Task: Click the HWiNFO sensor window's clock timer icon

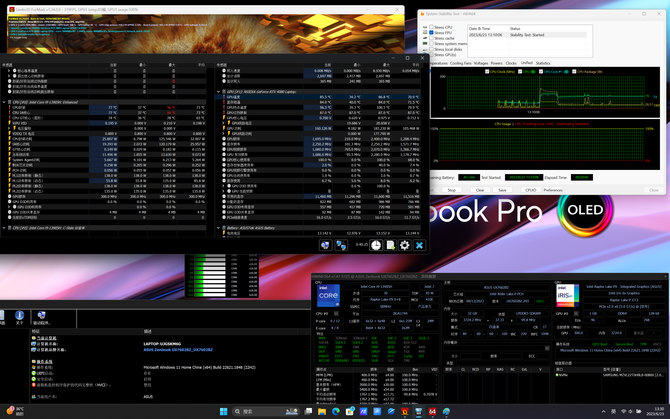Action: (376, 245)
